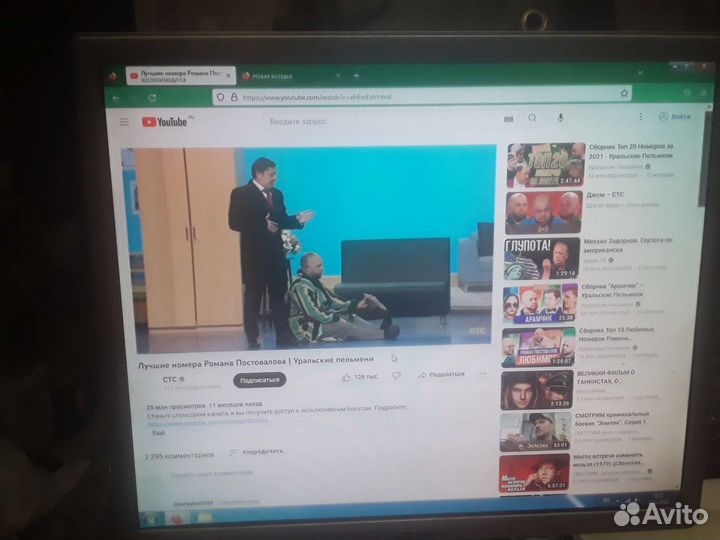Open the YouTube hamburger guide menu

[x=124, y=122]
